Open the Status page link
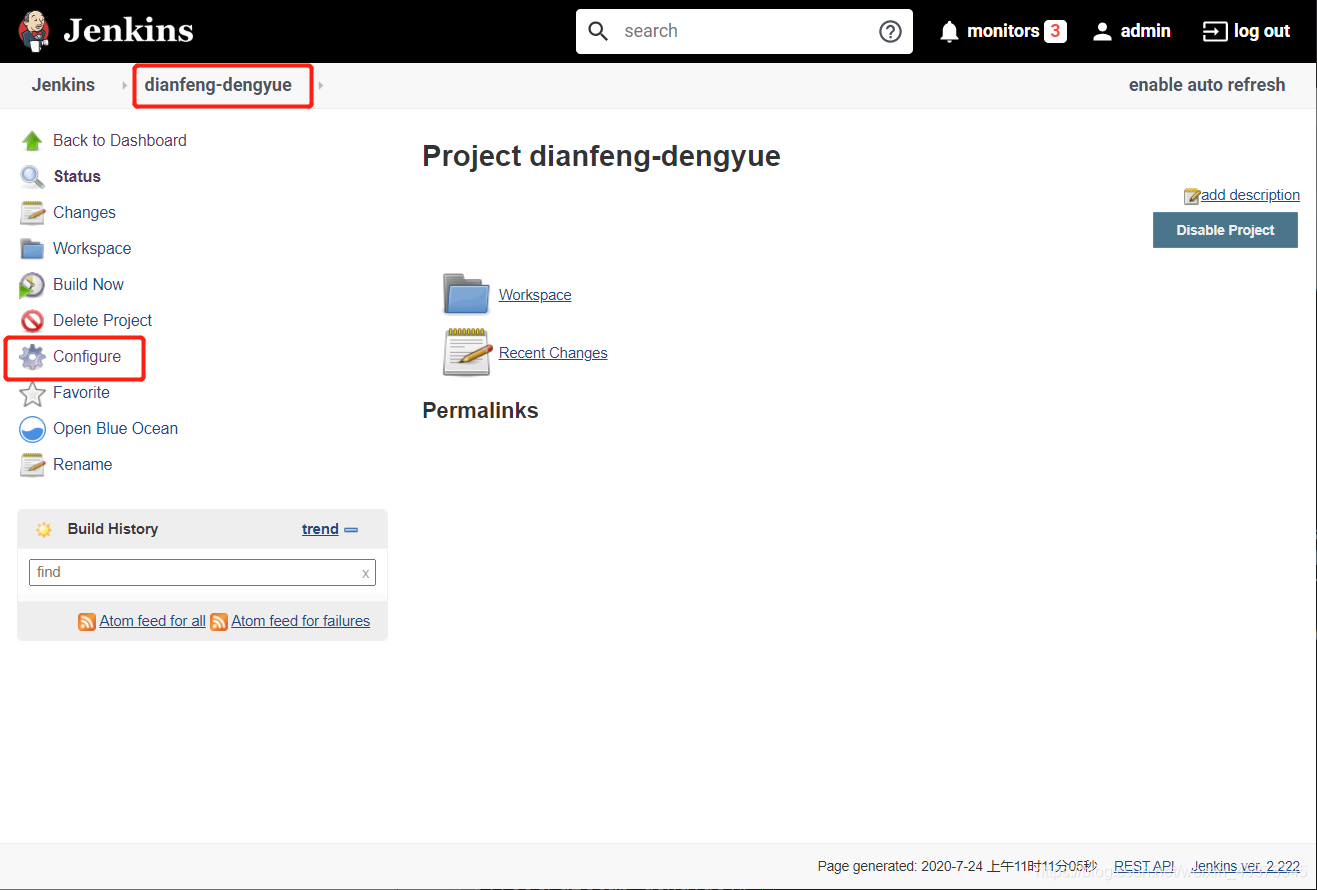 tap(77, 177)
